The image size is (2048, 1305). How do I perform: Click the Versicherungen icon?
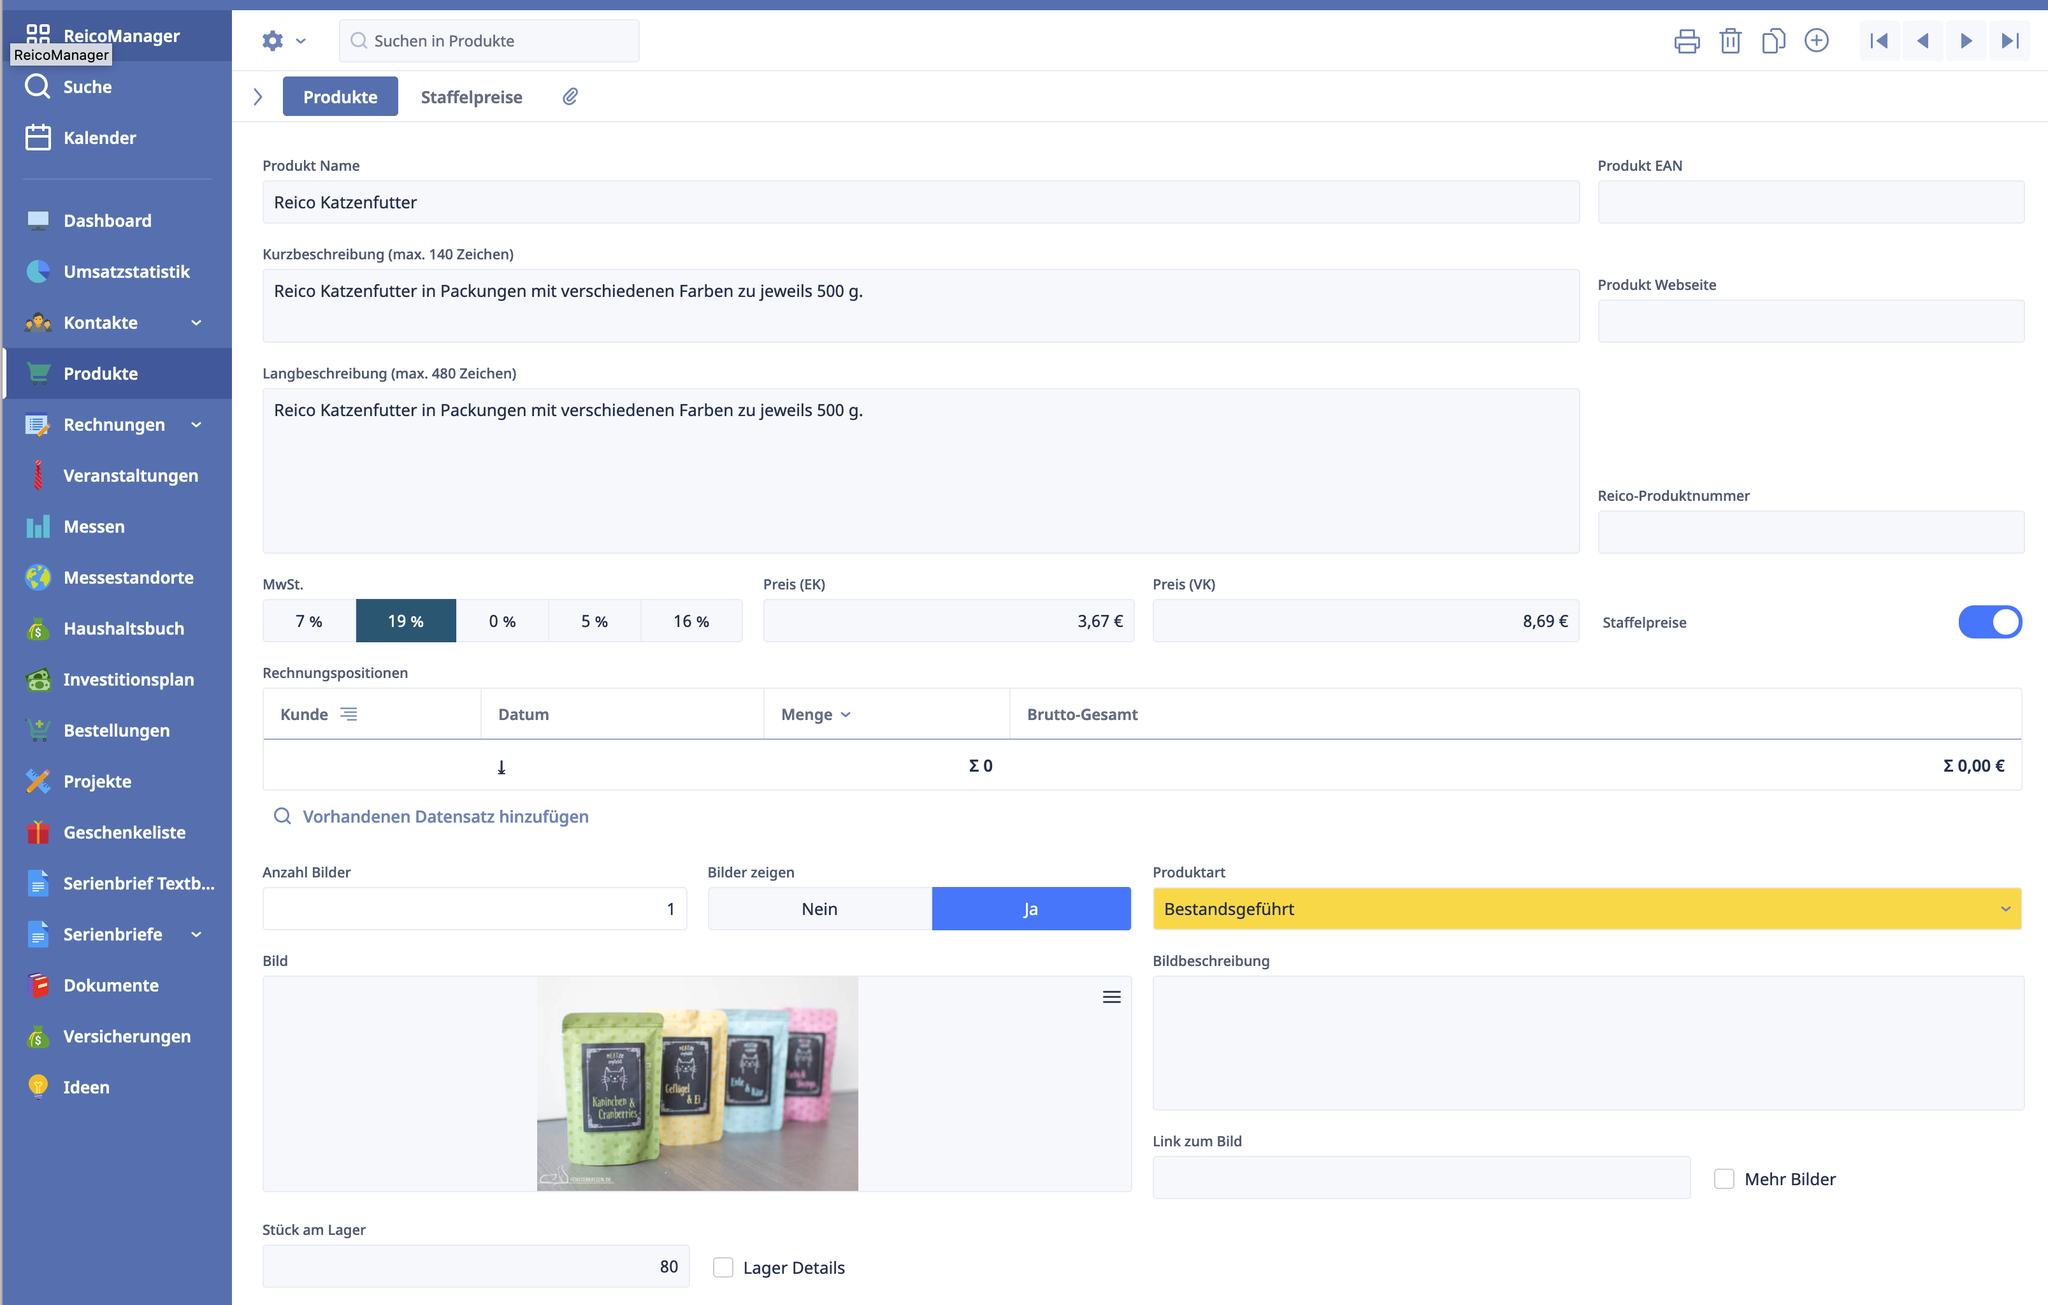(38, 1036)
